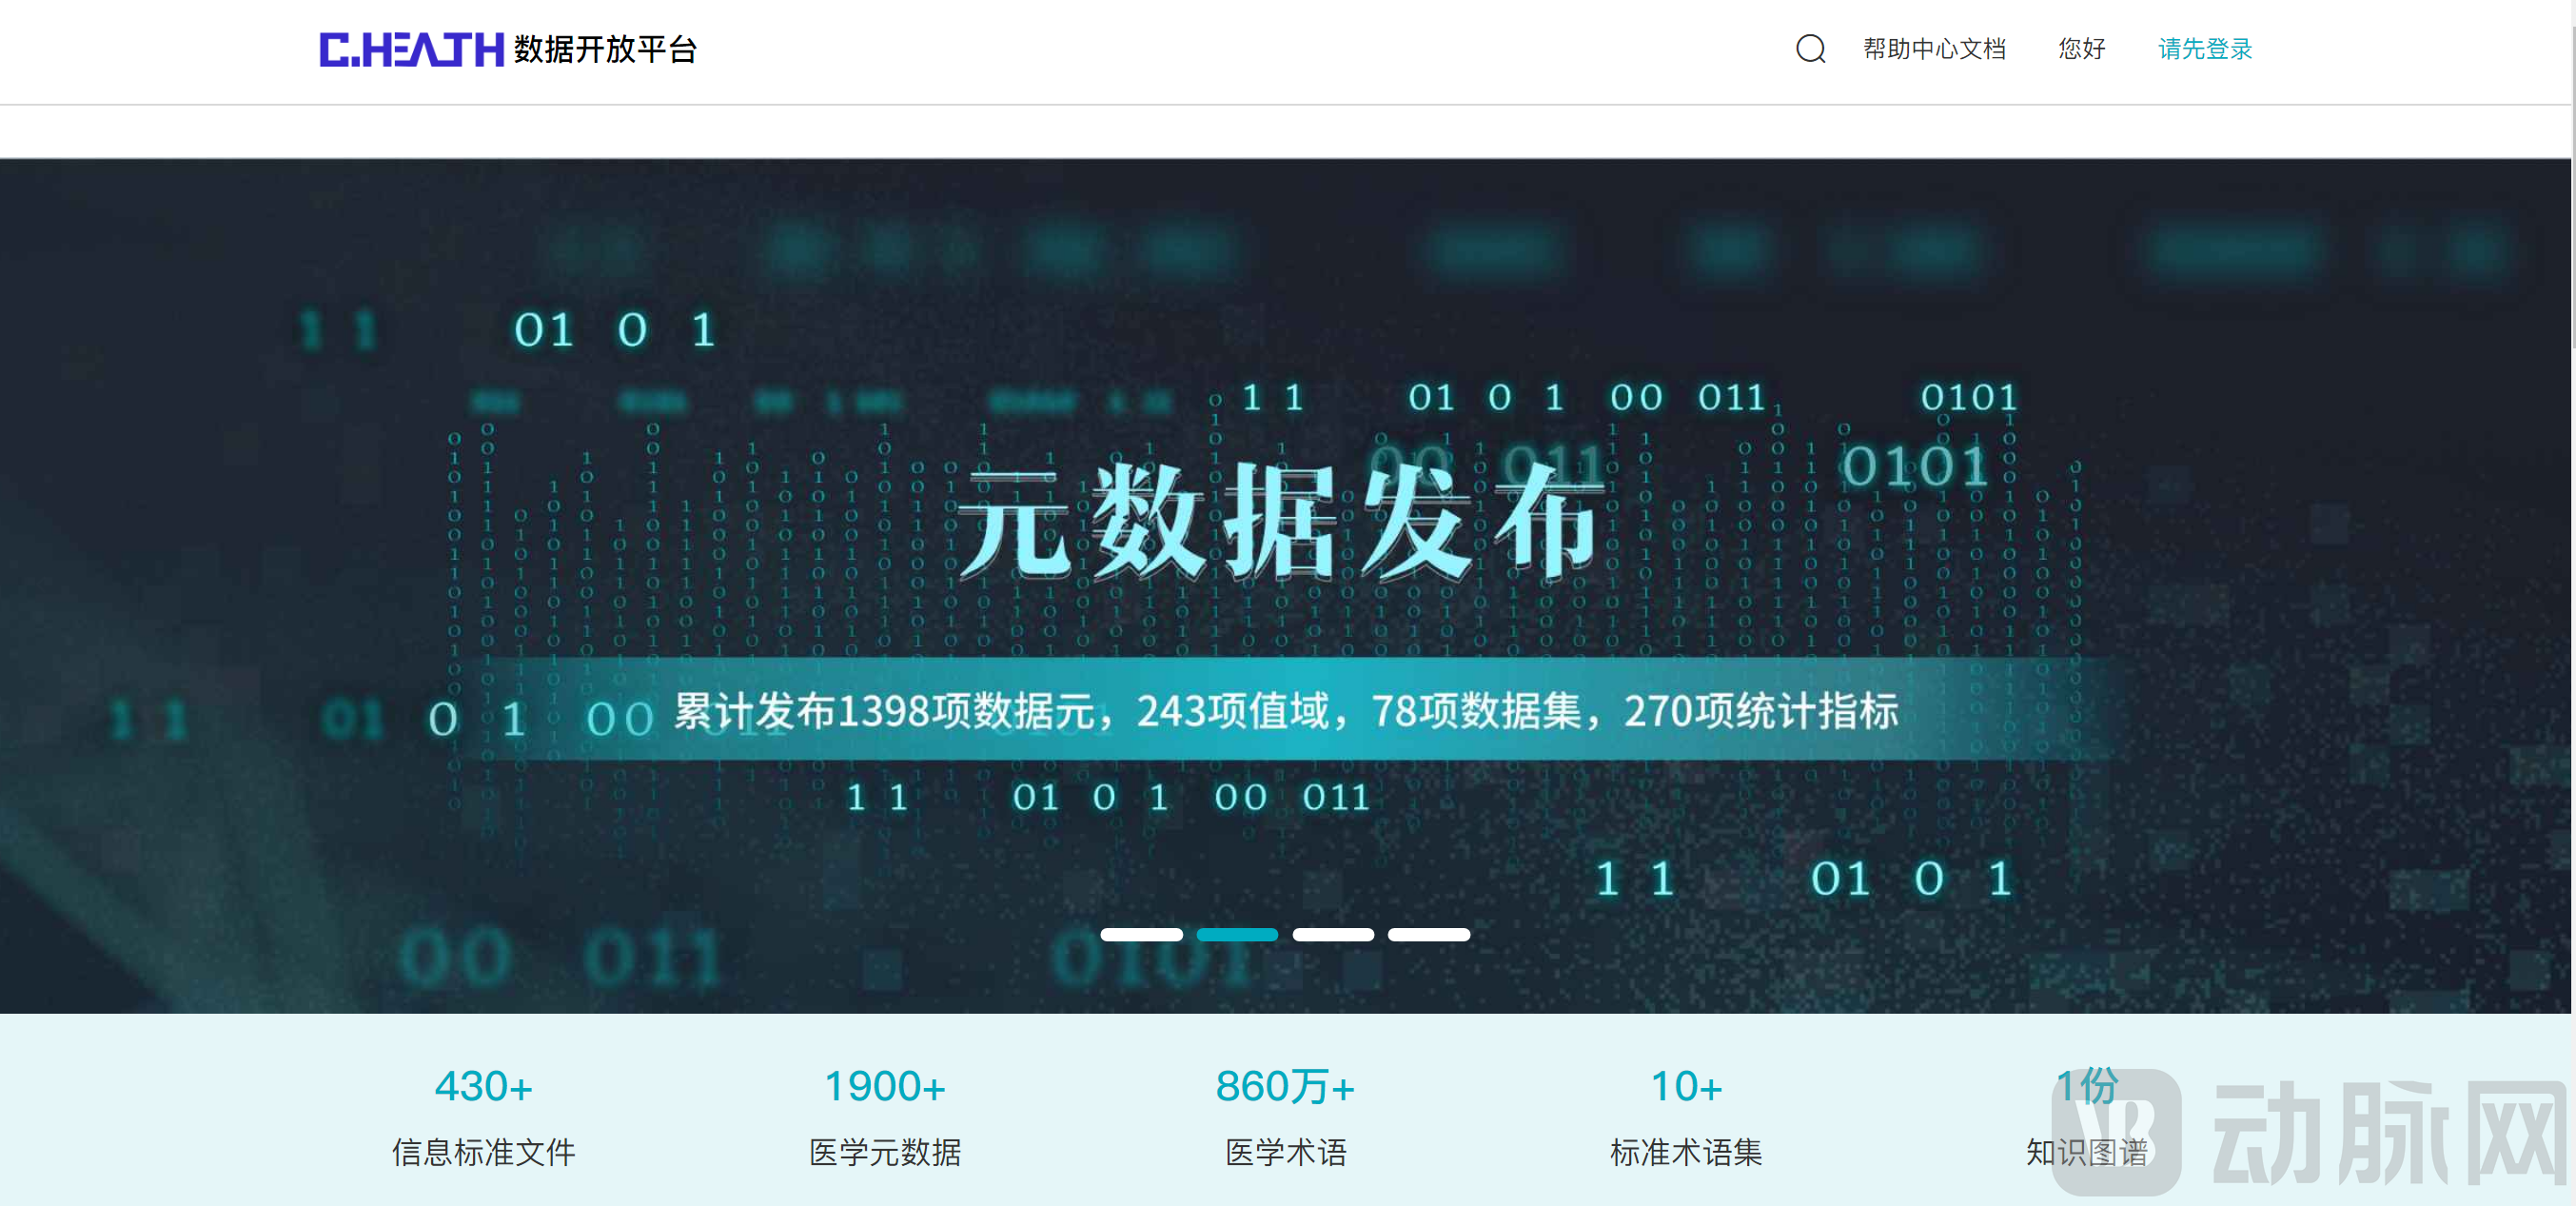This screenshot has height=1206, width=2576.
Task: Click the 医学术语 label
Action: (x=1285, y=1152)
